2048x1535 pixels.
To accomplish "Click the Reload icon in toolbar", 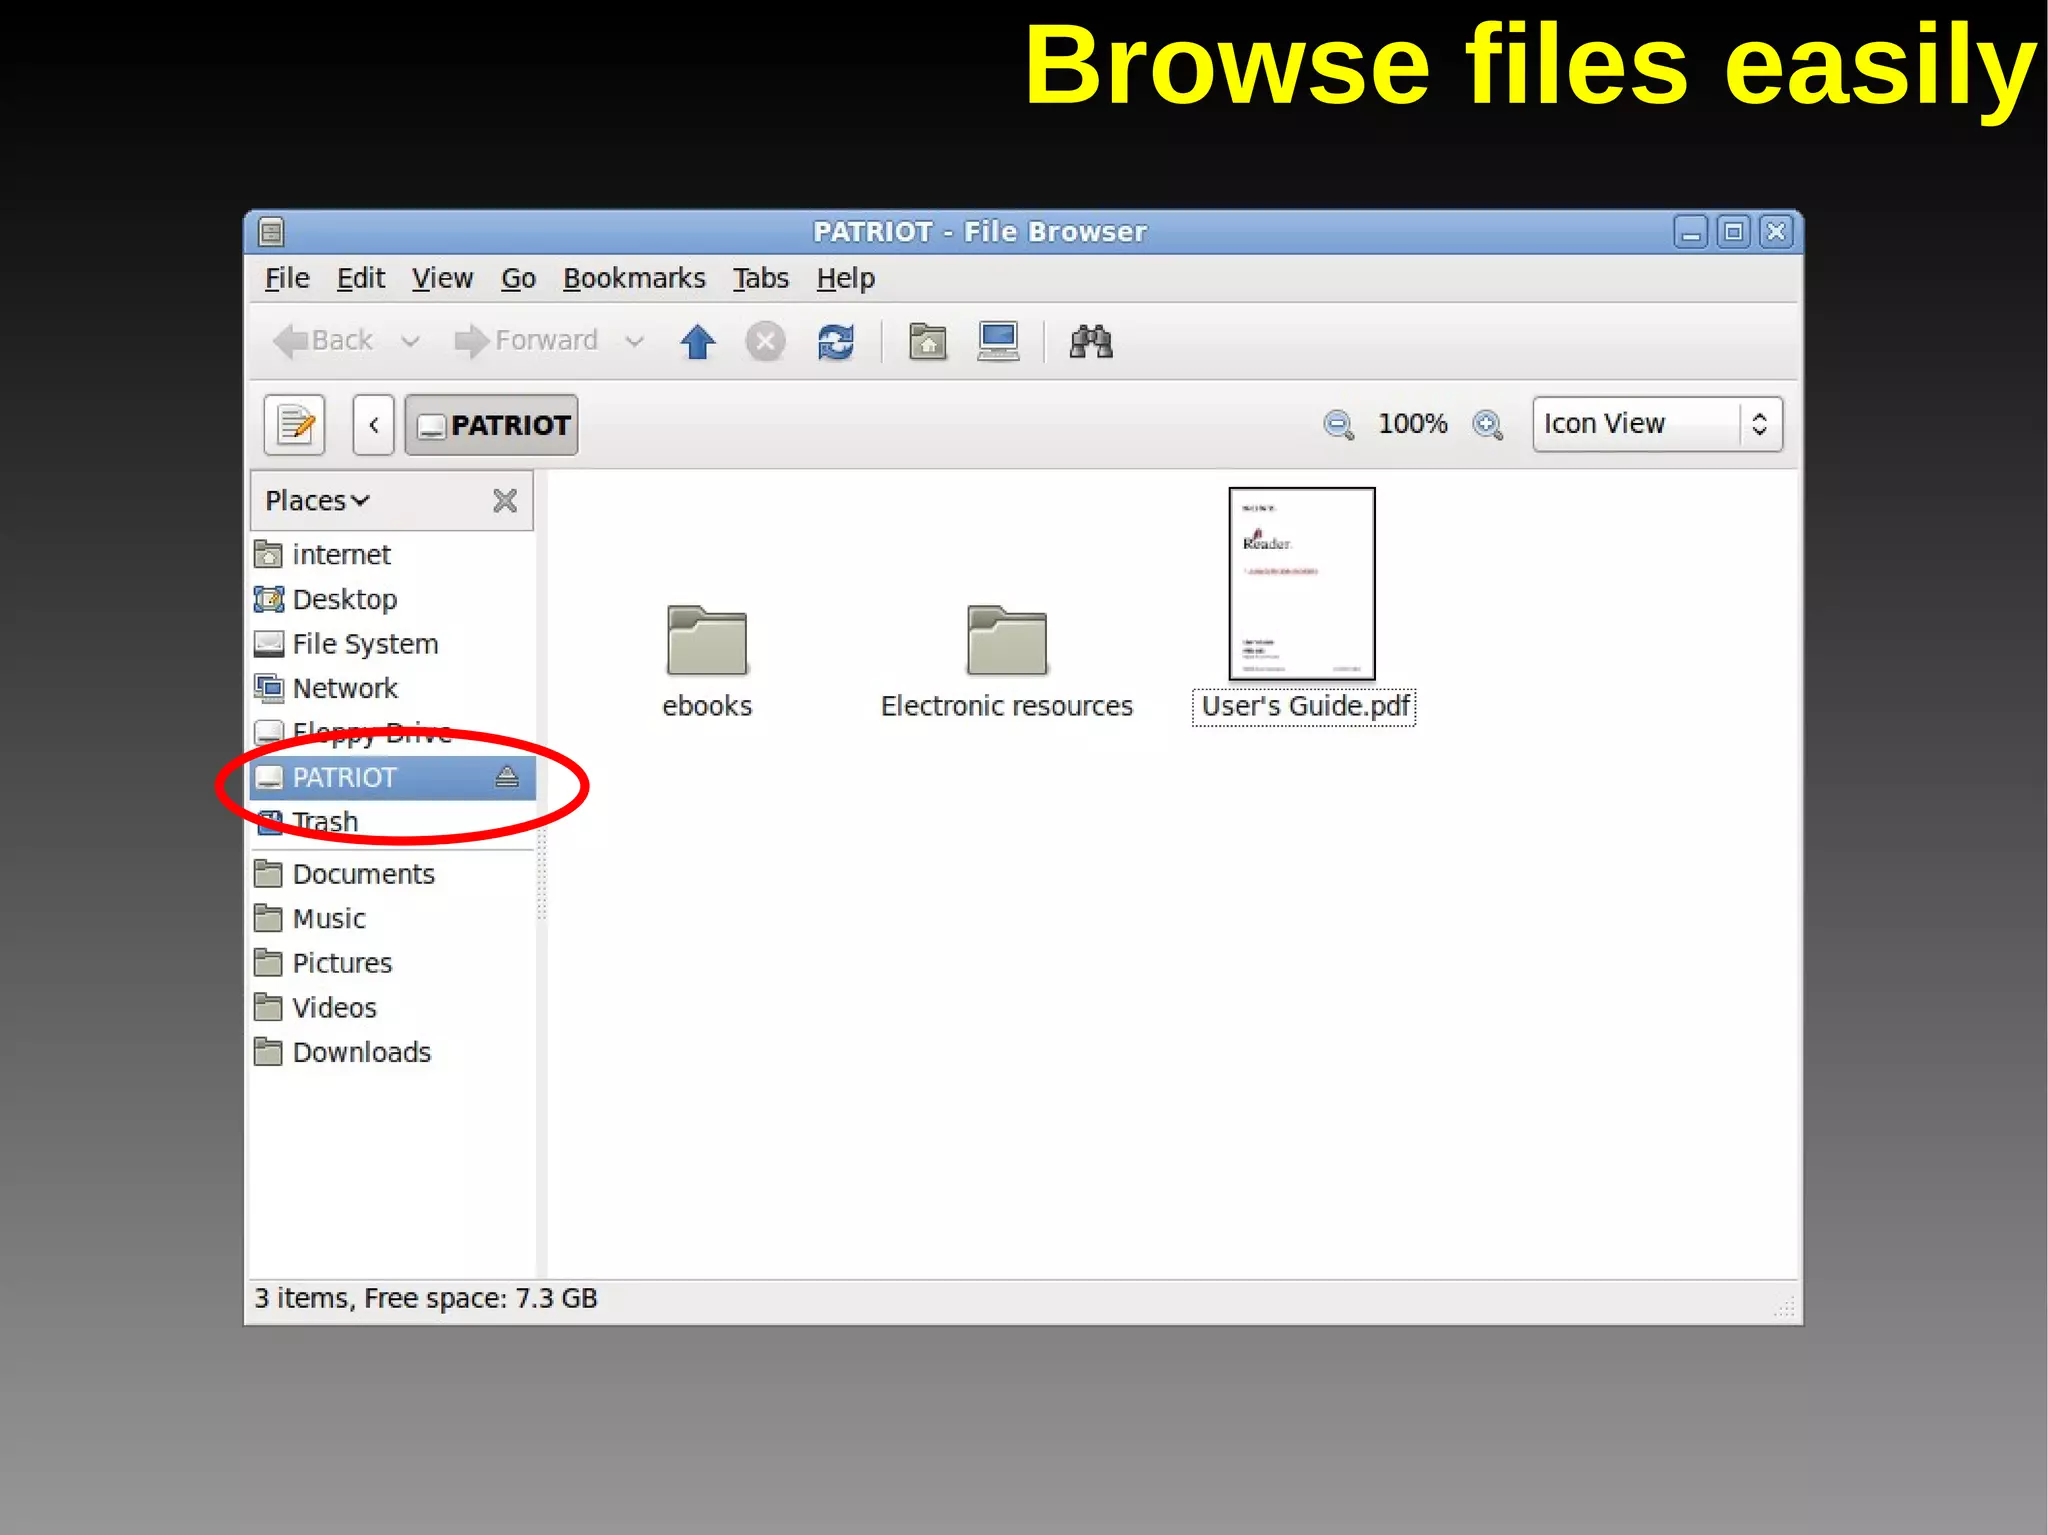I will tap(835, 342).
